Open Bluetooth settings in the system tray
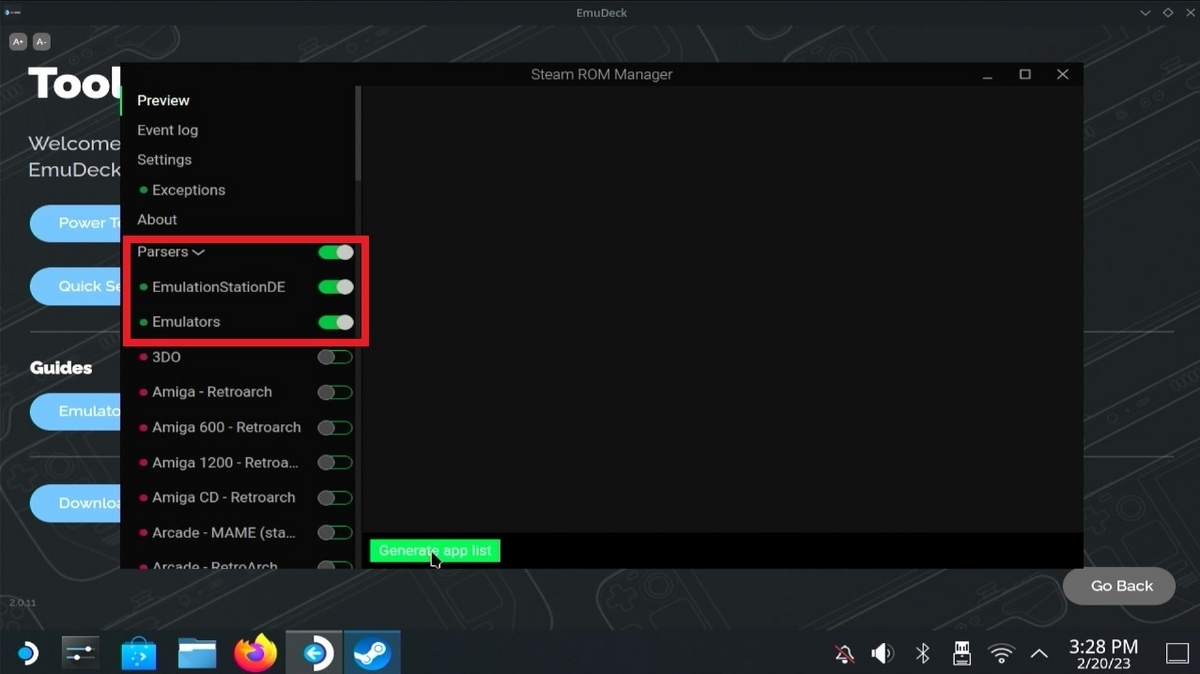 923,654
